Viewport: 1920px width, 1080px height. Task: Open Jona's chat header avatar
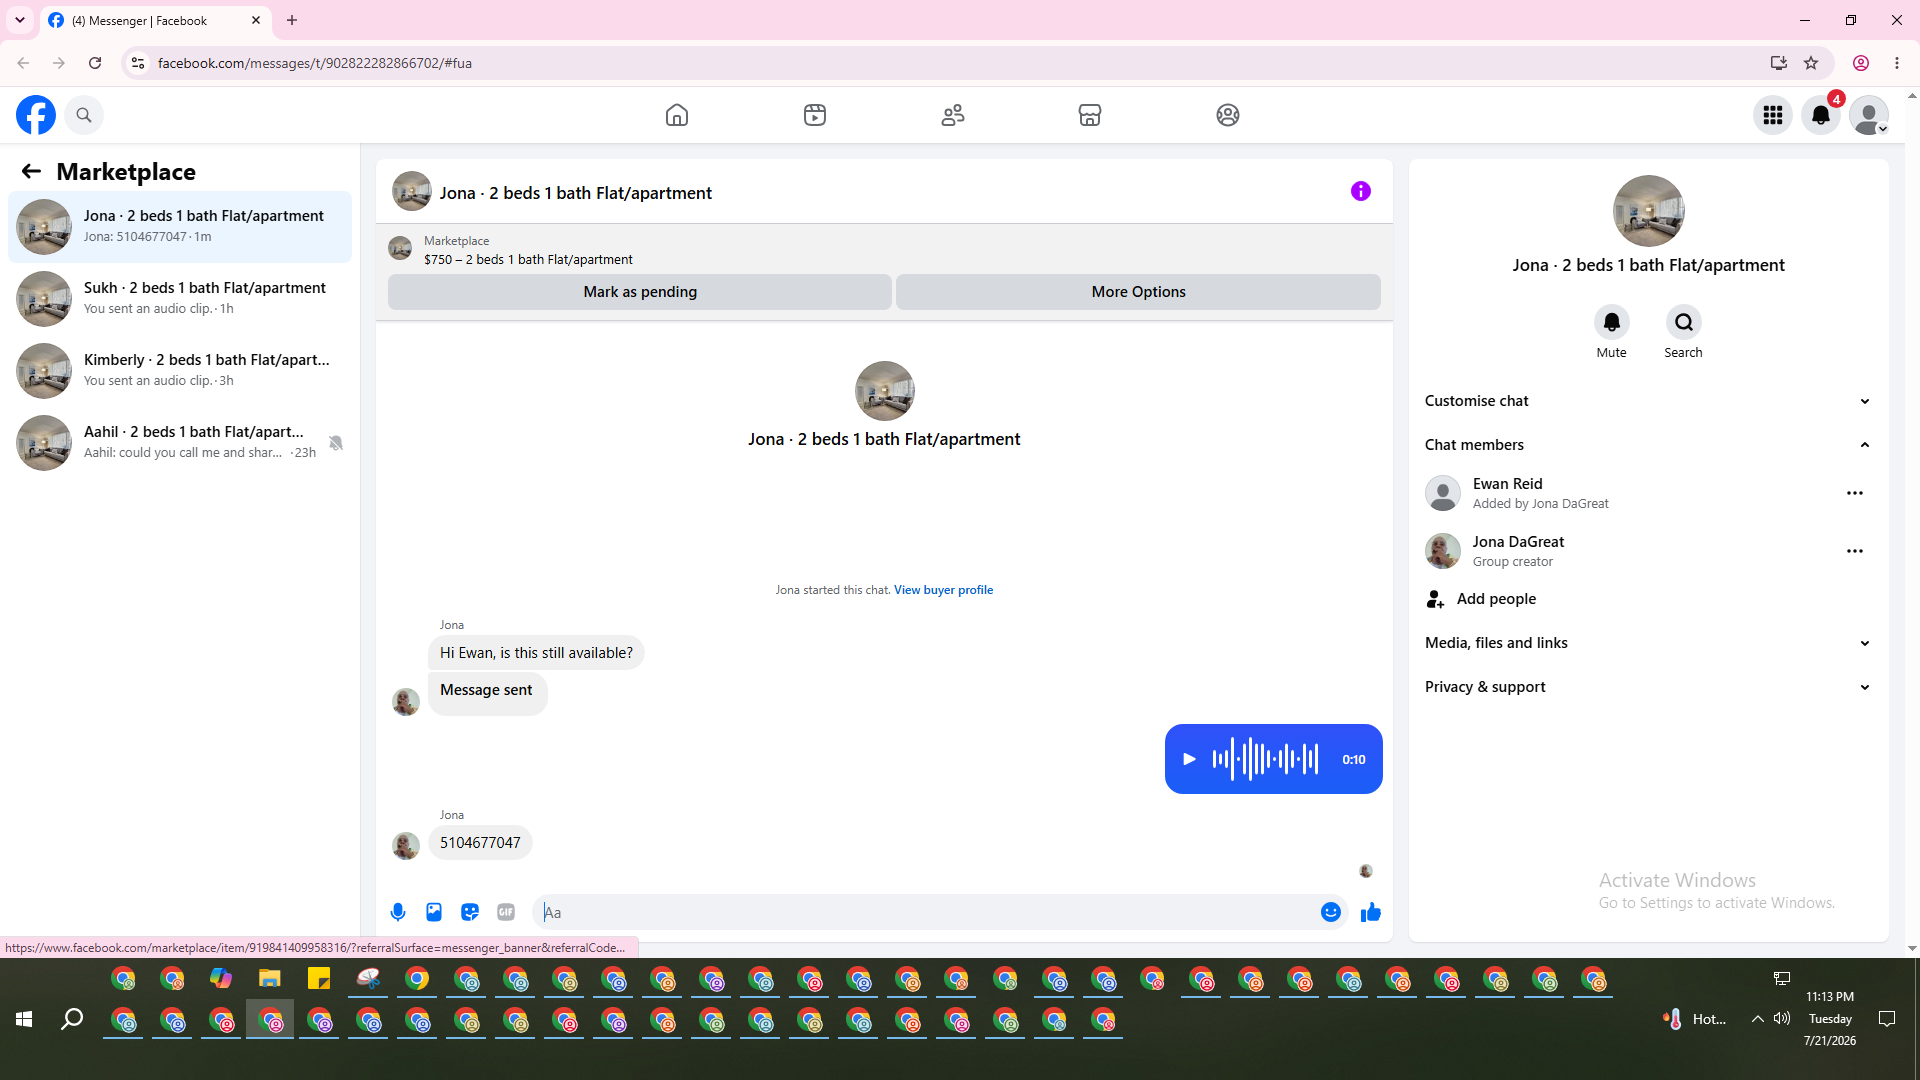coord(412,191)
